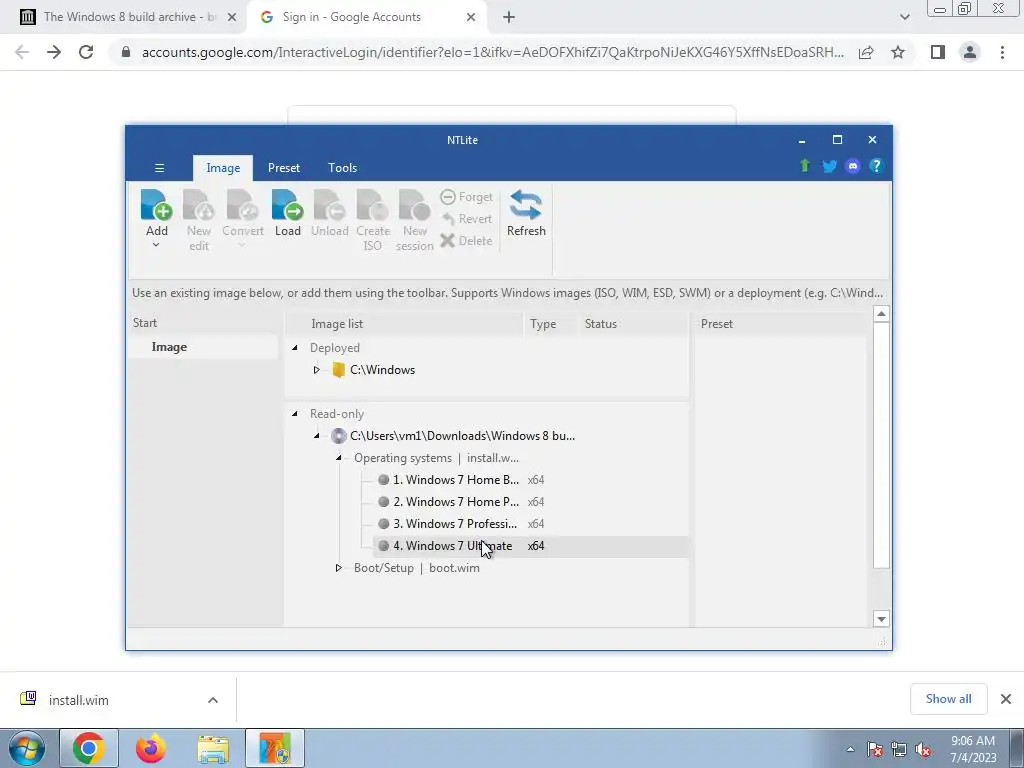
Task: Click the Delete button
Action: pos(466,240)
